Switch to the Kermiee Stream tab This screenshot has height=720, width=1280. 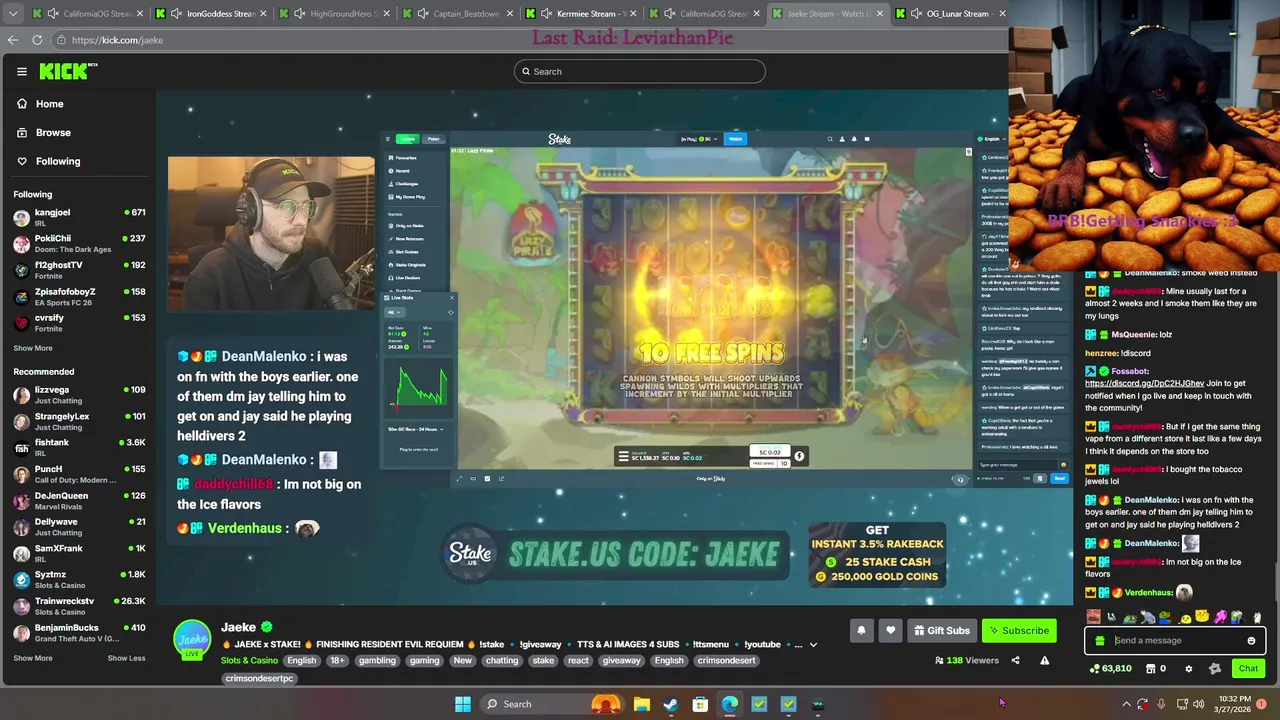[x=582, y=14]
